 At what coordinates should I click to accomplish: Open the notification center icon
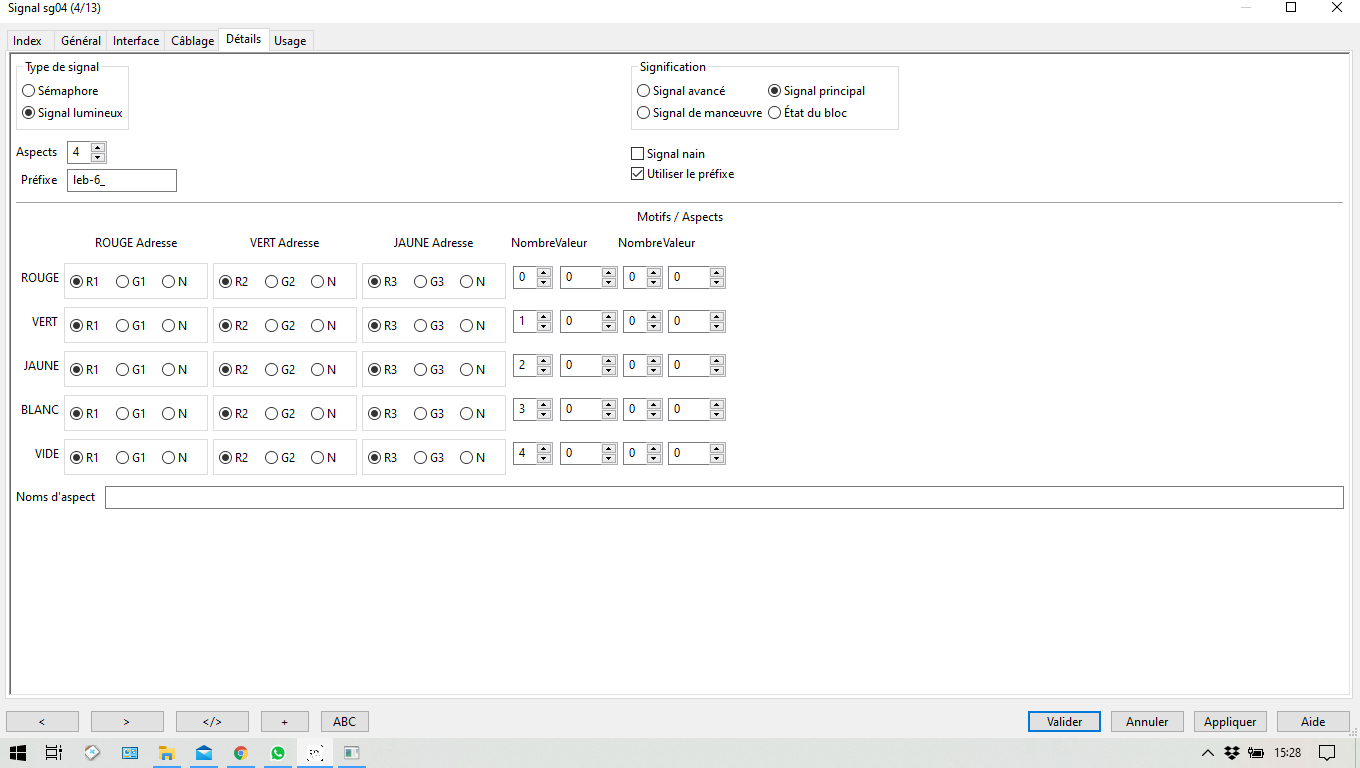[x=1327, y=752]
